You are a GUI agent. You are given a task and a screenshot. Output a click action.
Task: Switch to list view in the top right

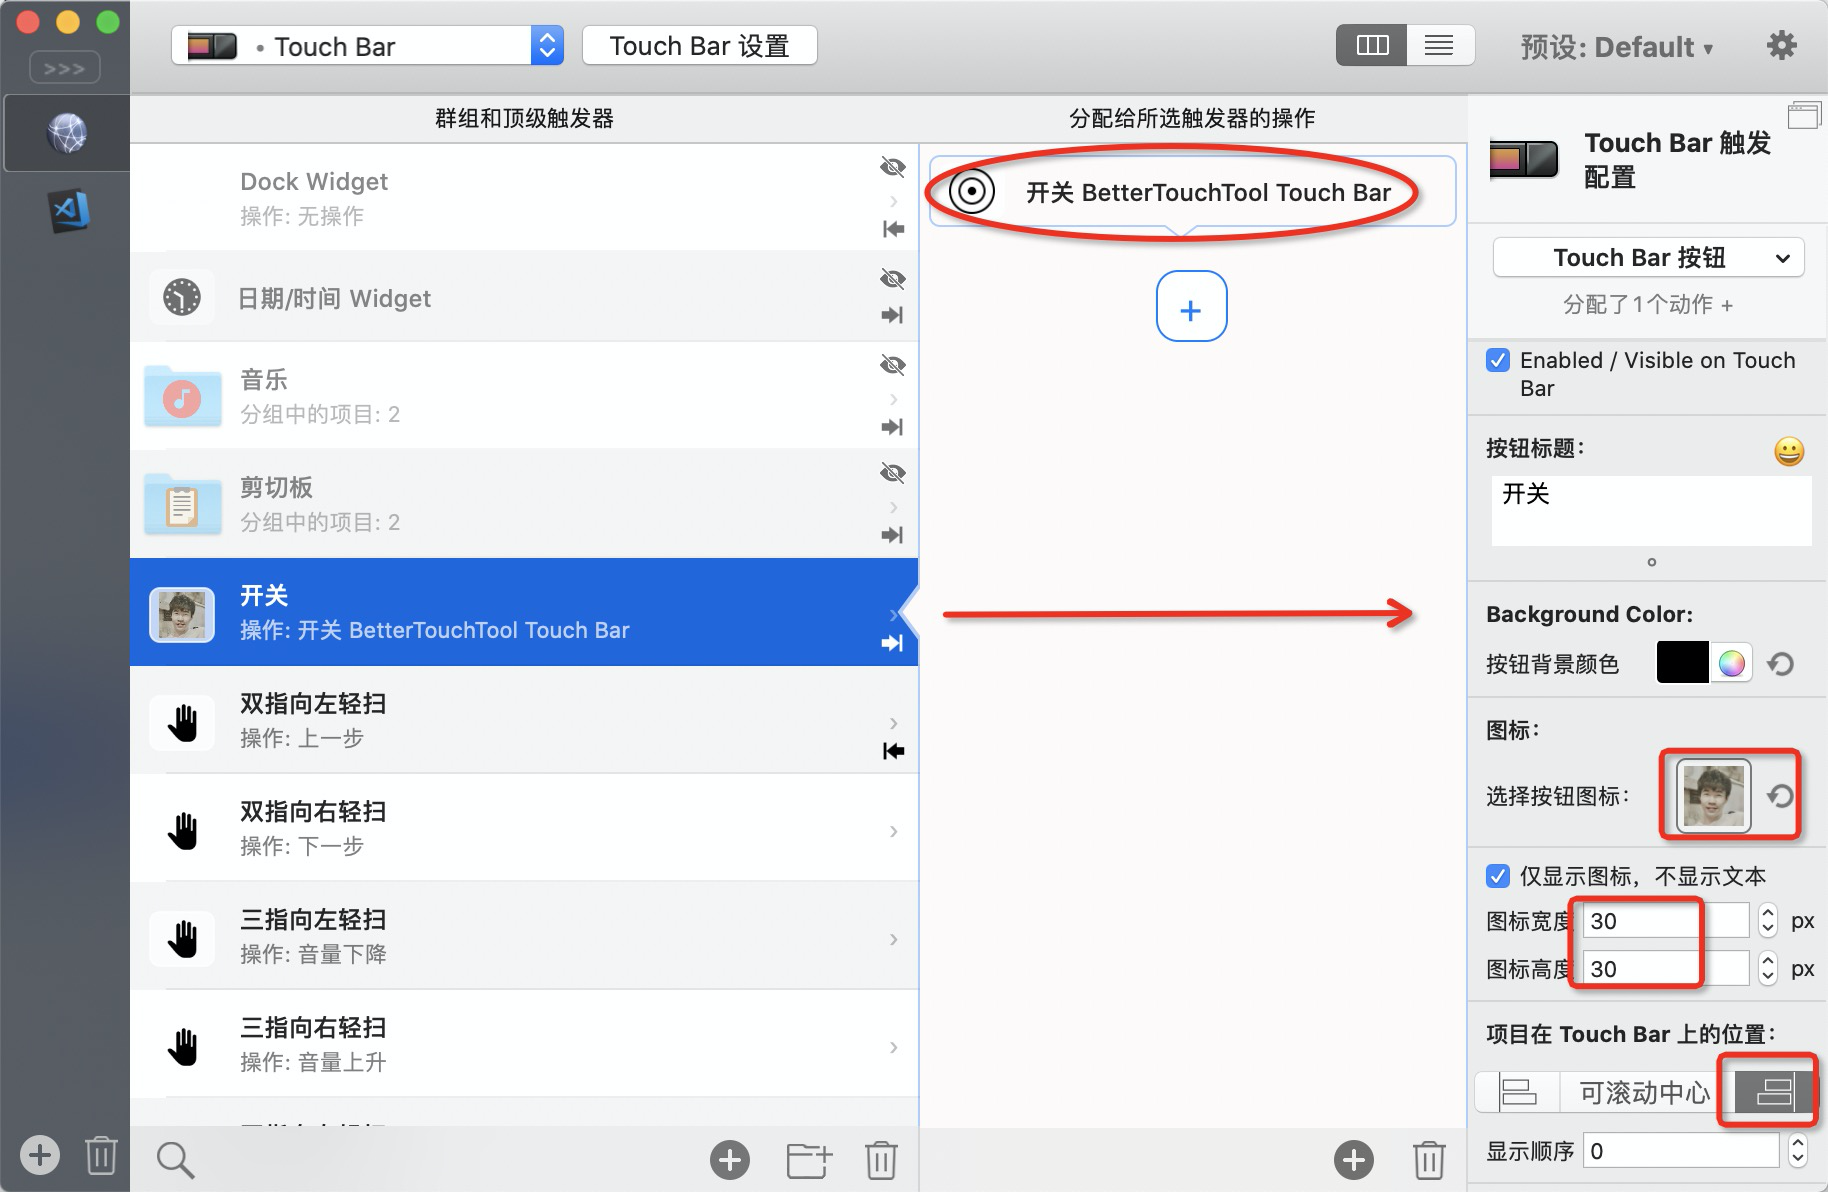coord(1440,45)
